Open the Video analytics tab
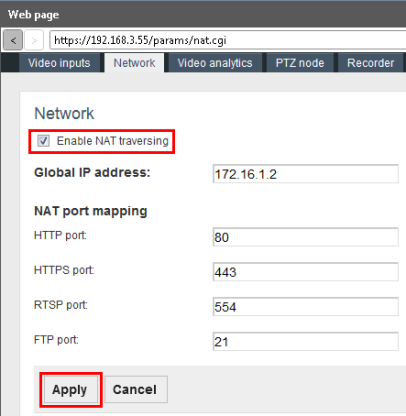This screenshot has height=416, width=406. [x=215, y=63]
